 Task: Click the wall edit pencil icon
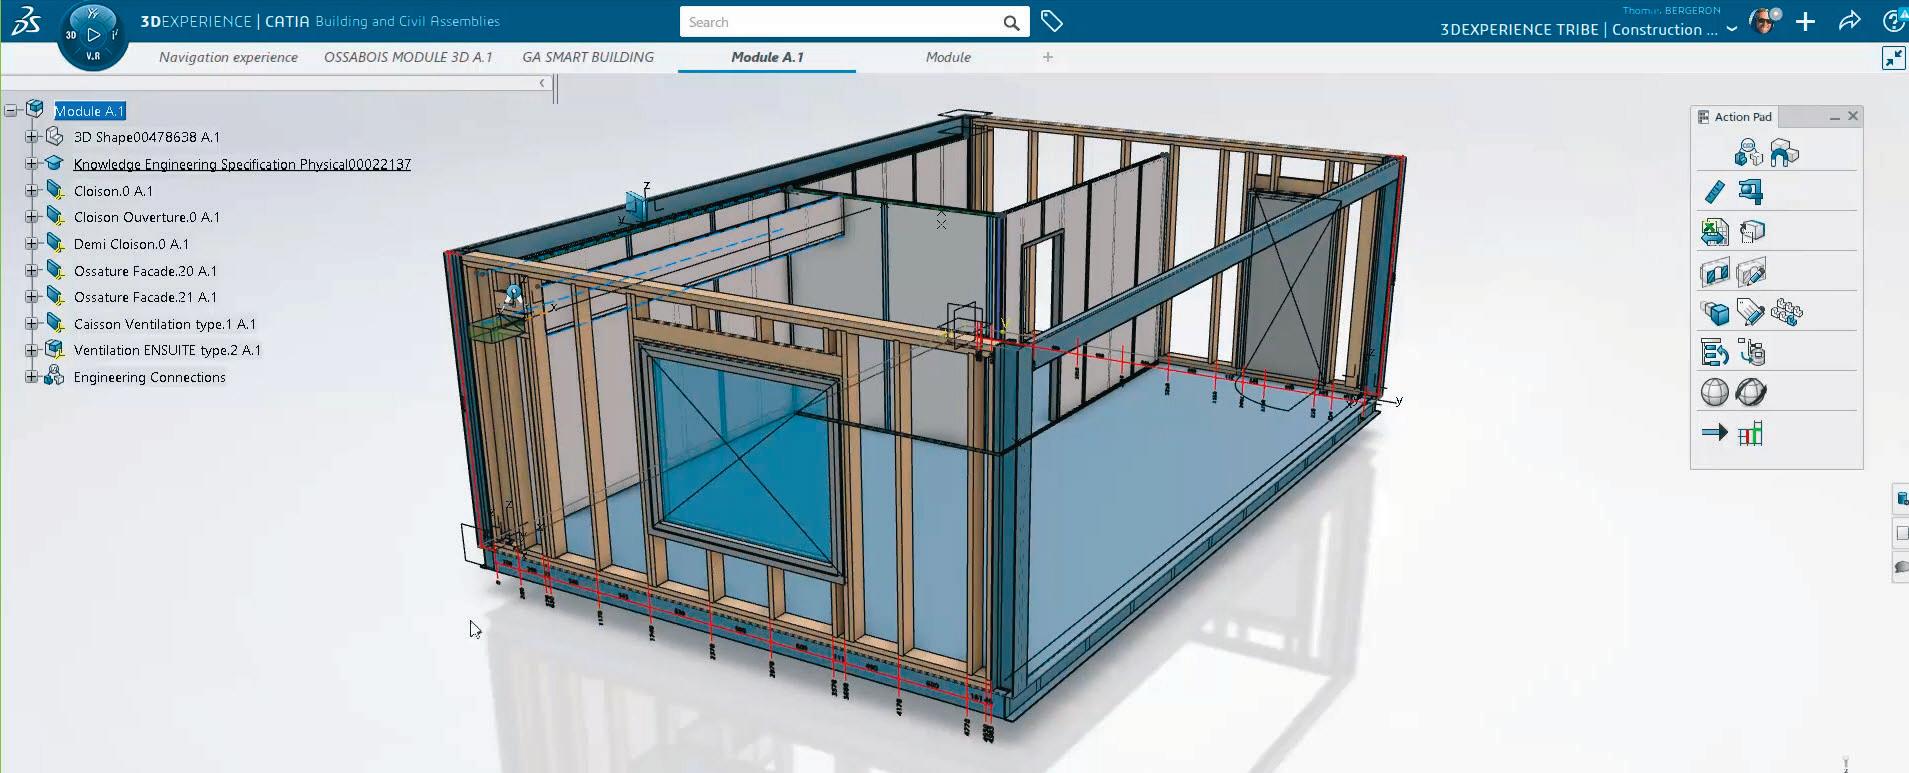pyautogui.click(x=1751, y=272)
